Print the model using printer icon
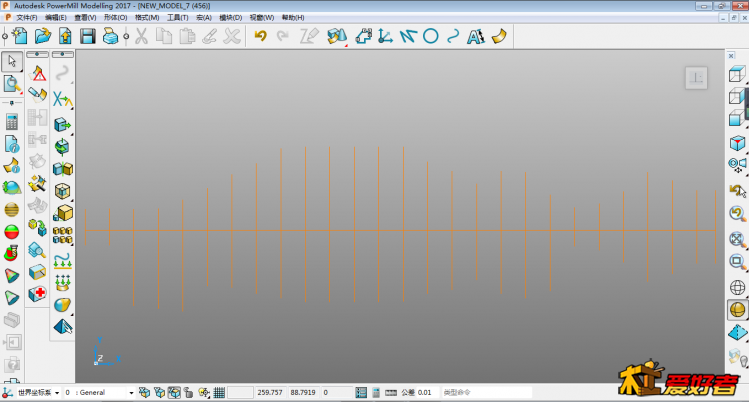 pos(110,36)
